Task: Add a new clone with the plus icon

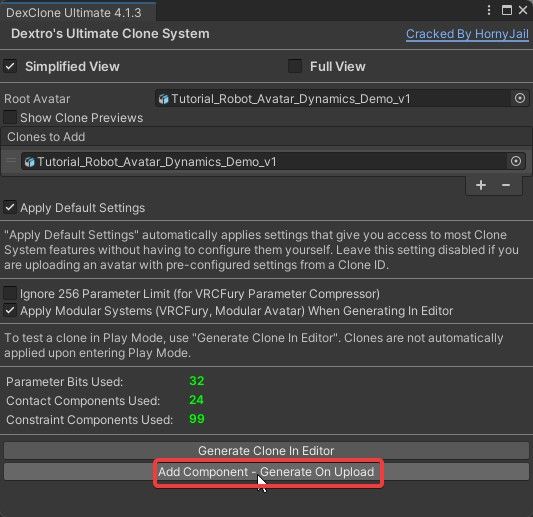Action: click(481, 185)
